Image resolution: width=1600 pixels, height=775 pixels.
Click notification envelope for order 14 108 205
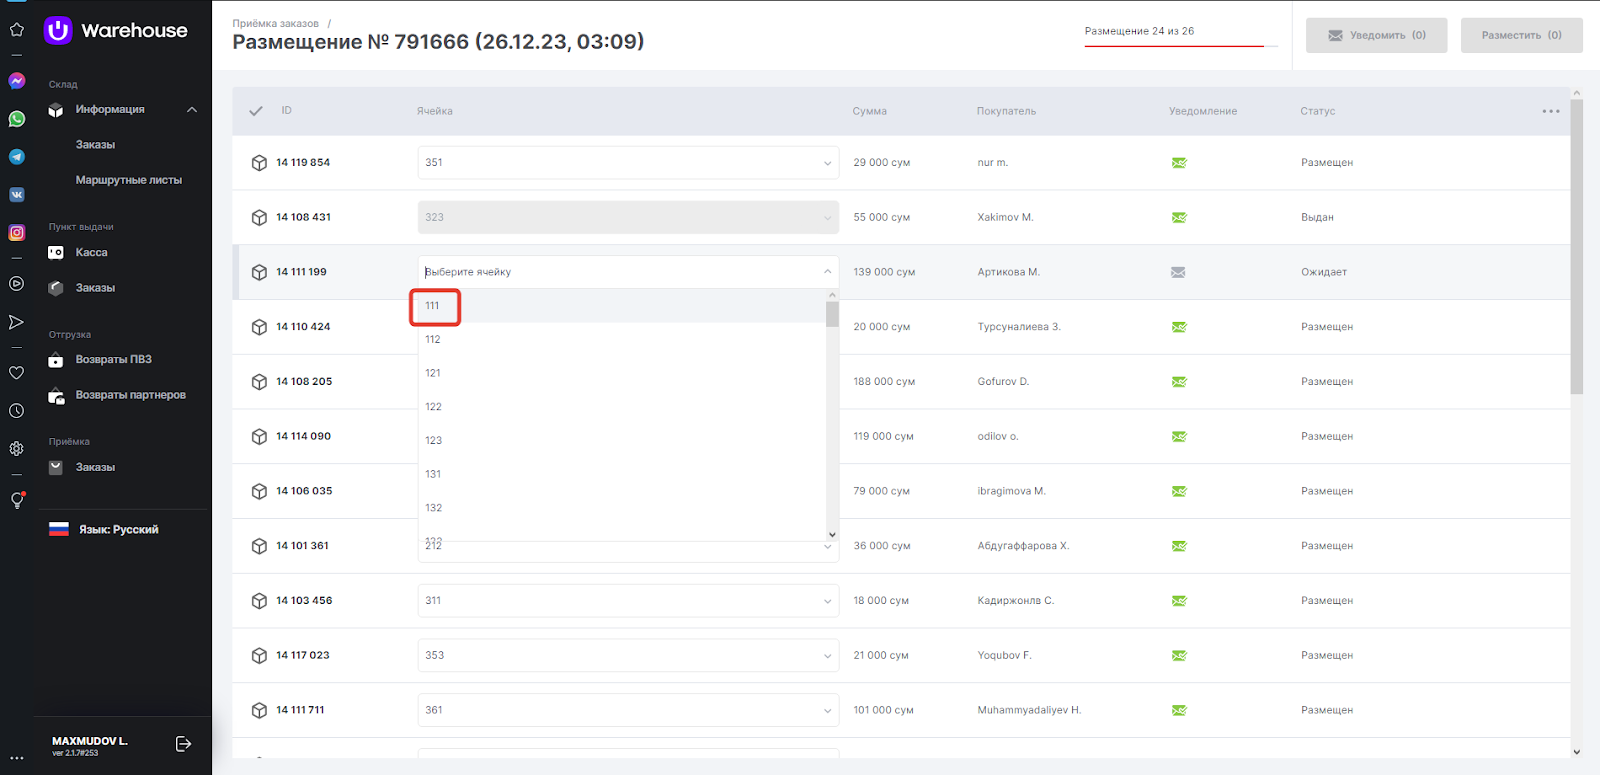pyautogui.click(x=1179, y=382)
